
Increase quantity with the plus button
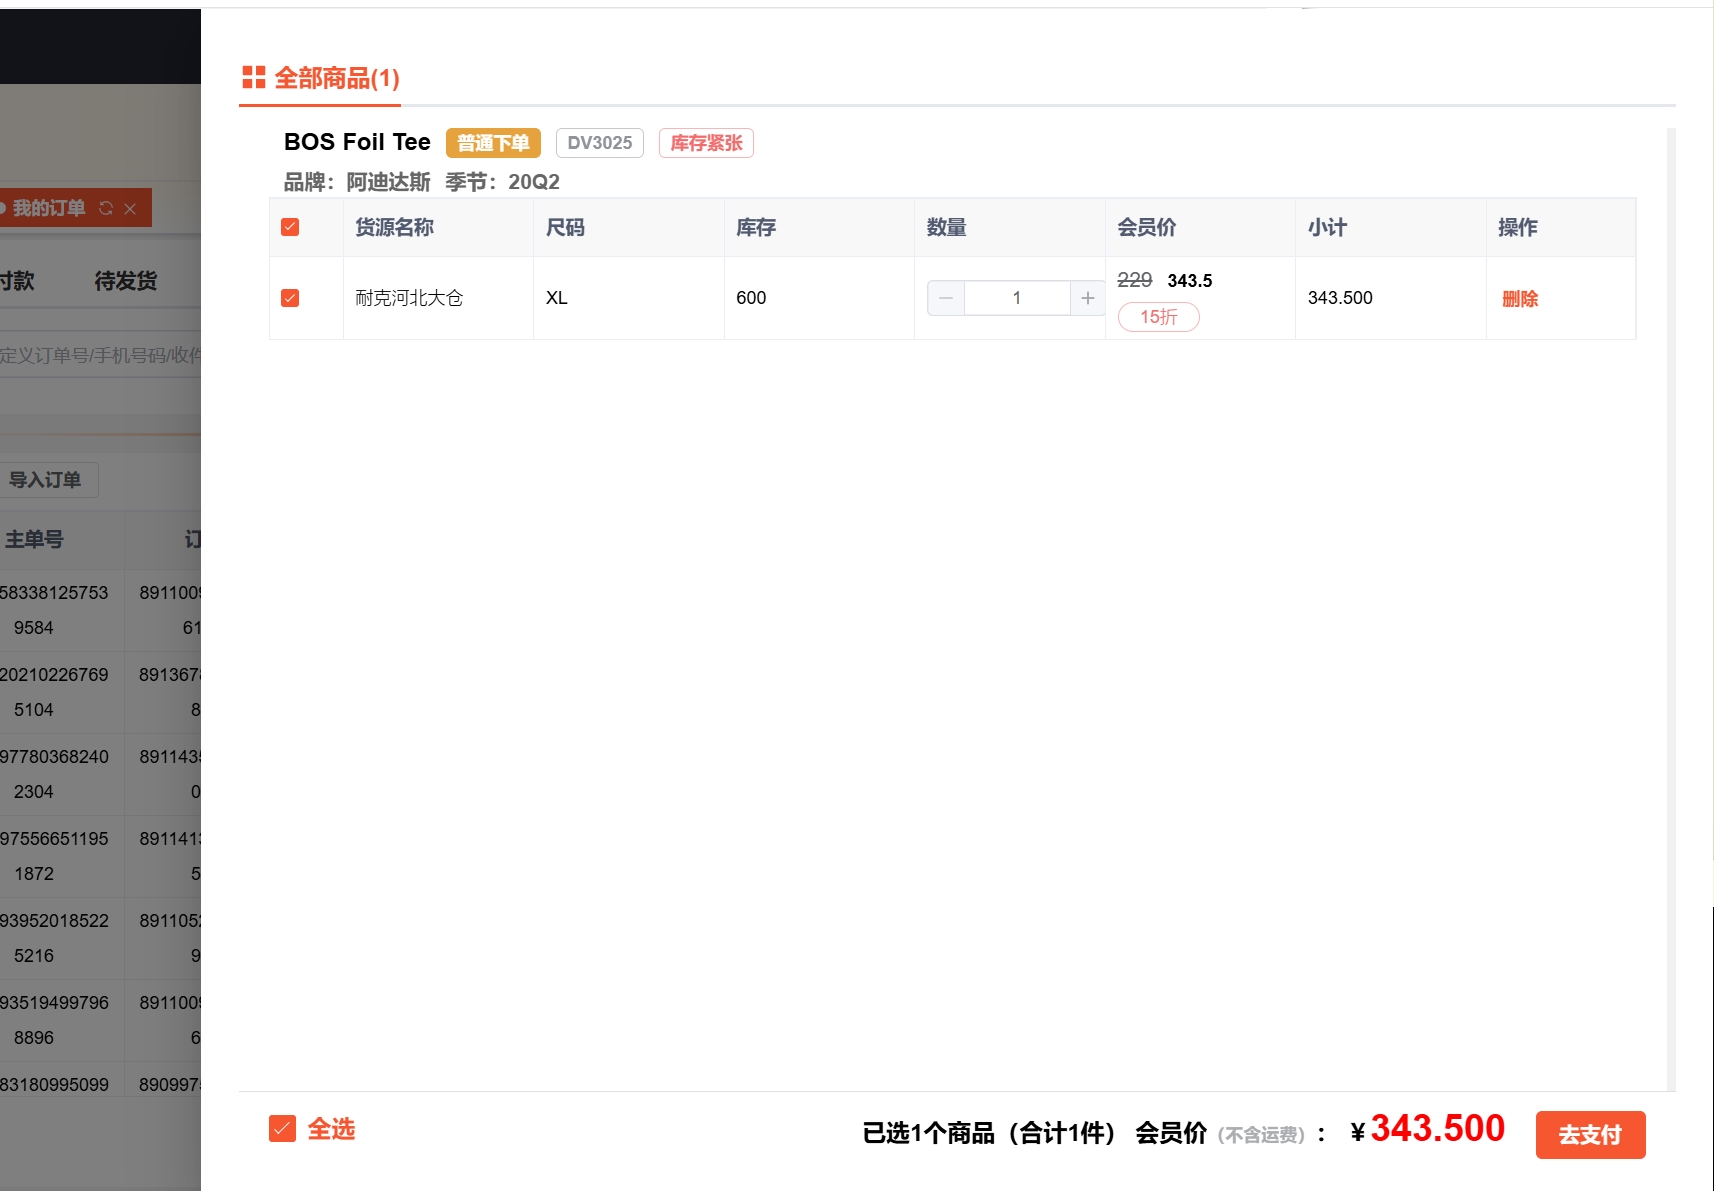tap(1087, 298)
